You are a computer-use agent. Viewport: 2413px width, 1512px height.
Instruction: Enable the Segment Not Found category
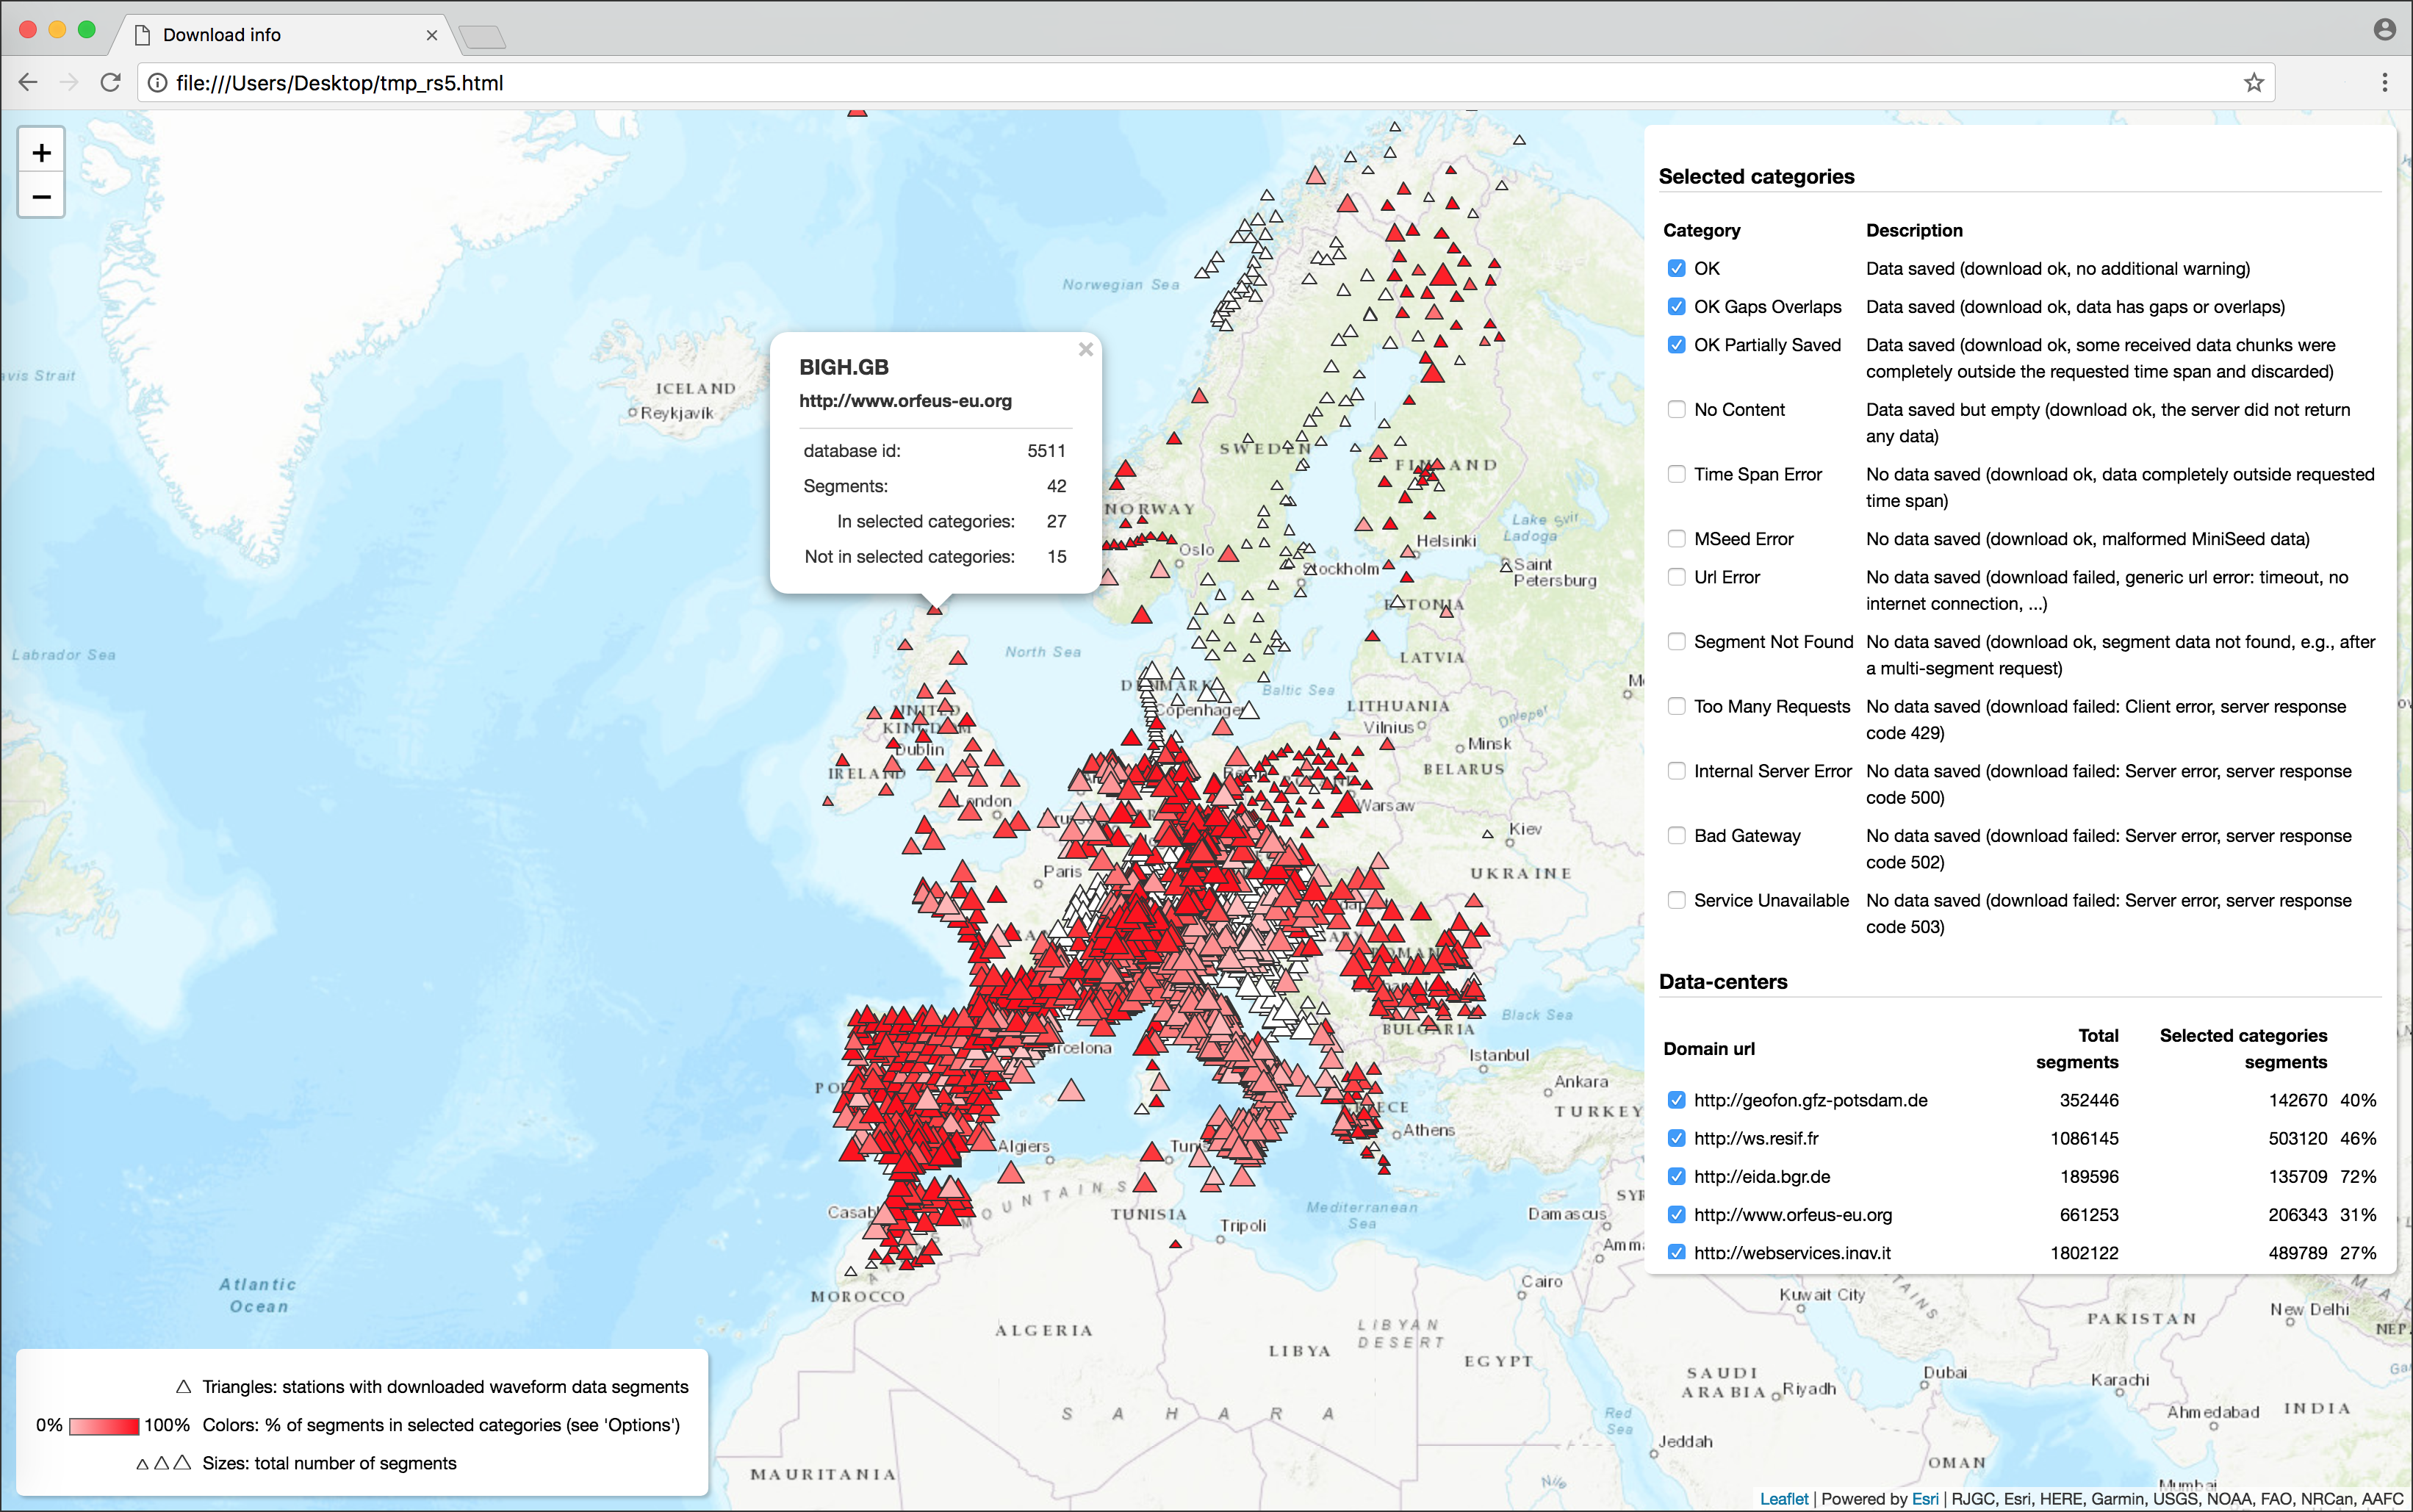click(1677, 642)
